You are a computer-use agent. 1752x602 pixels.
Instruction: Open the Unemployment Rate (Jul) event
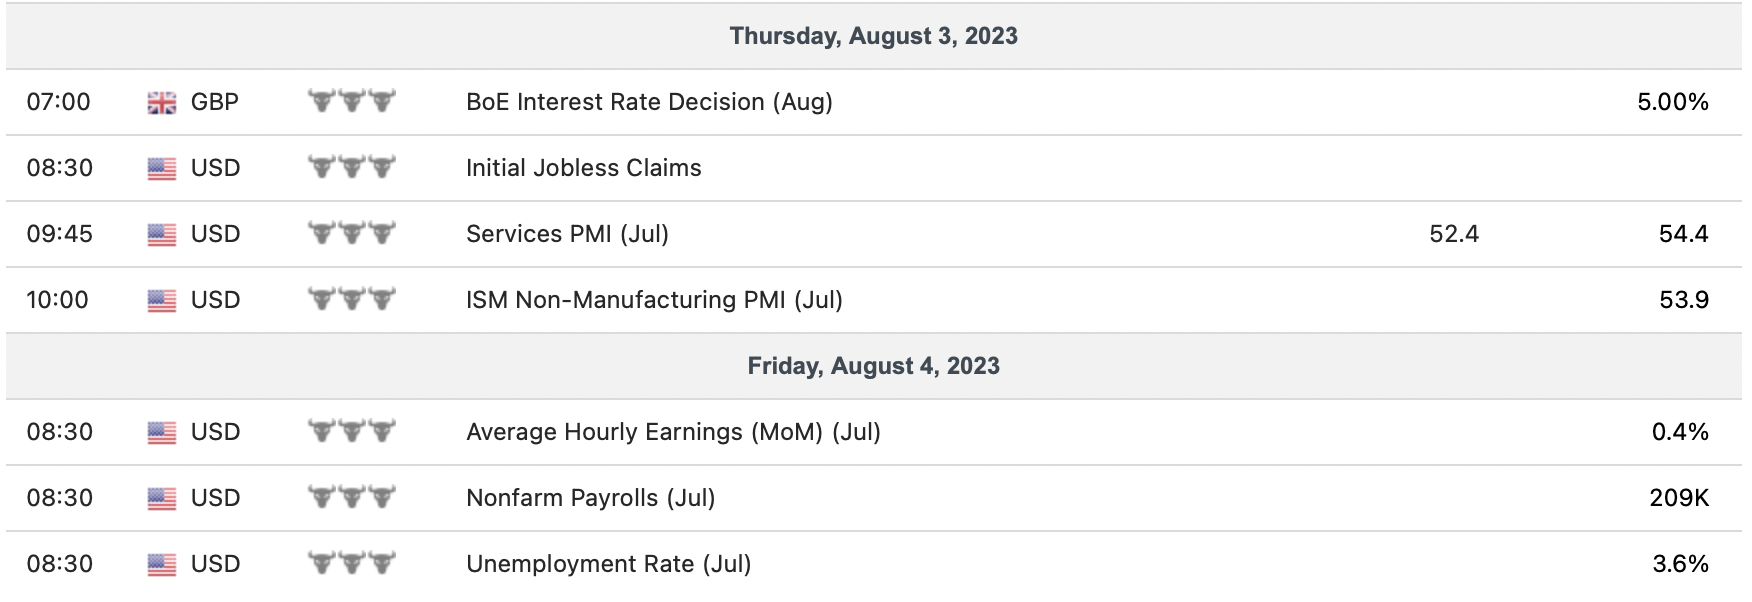tap(608, 564)
